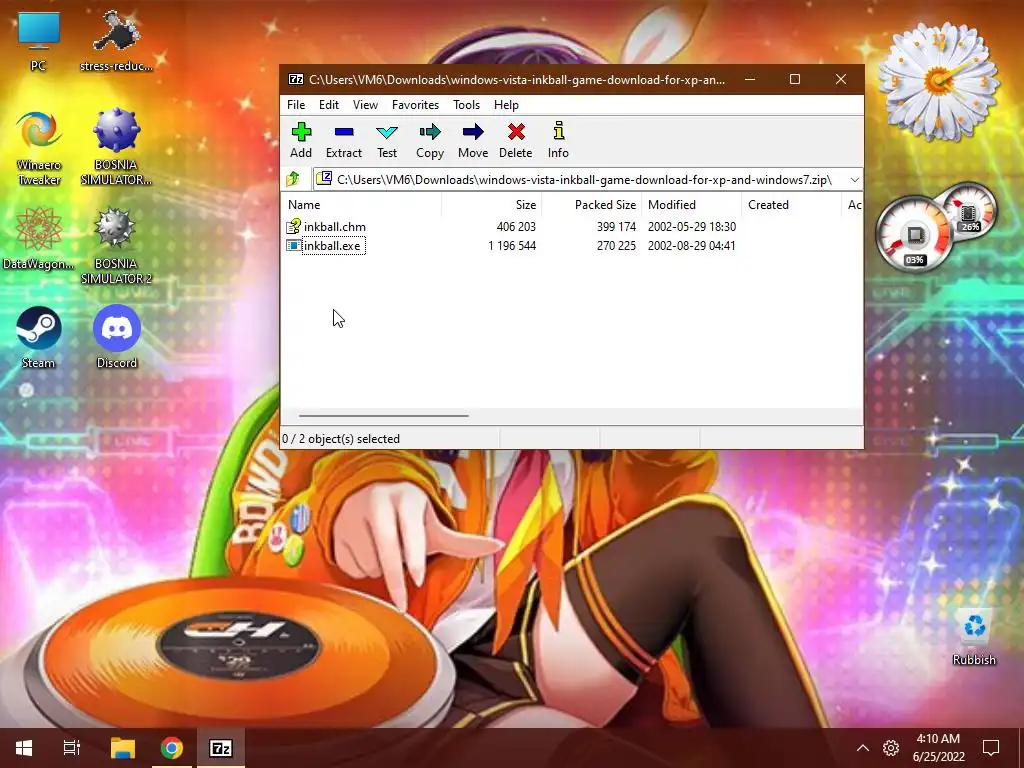Select the Steam desktop icon

pyautogui.click(x=39, y=338)
